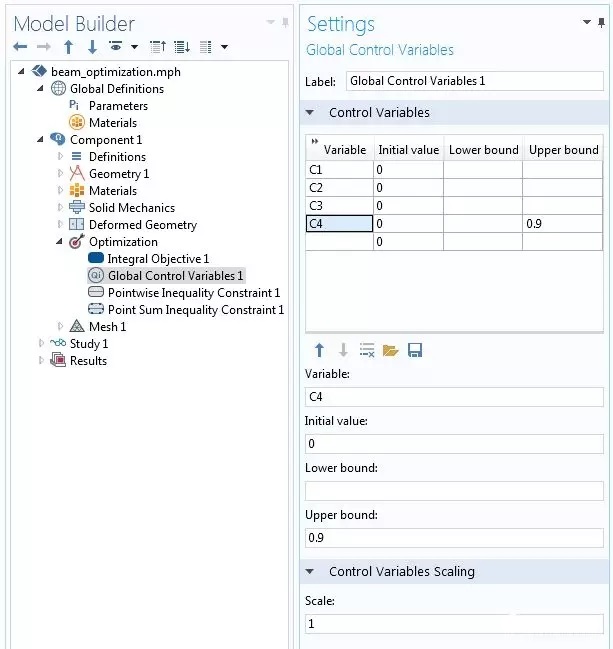
Task: Move table row down arrow
Action: 343,350
